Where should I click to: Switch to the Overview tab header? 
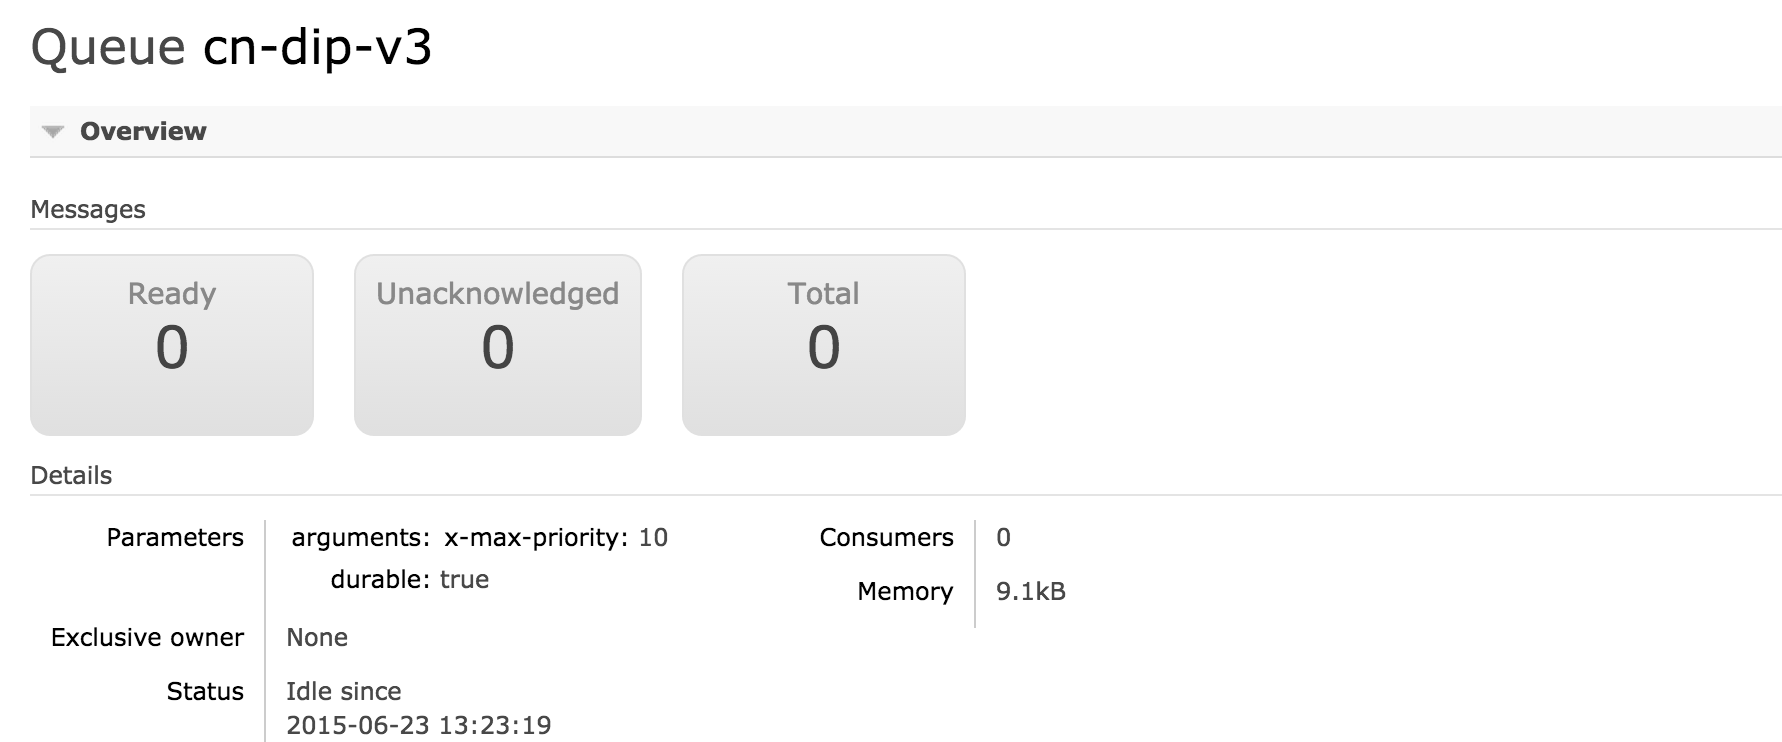click(144, 131)
